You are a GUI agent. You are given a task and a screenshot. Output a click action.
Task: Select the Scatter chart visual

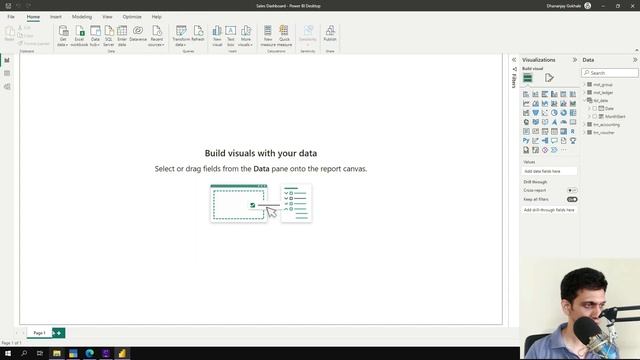[545, 113]
